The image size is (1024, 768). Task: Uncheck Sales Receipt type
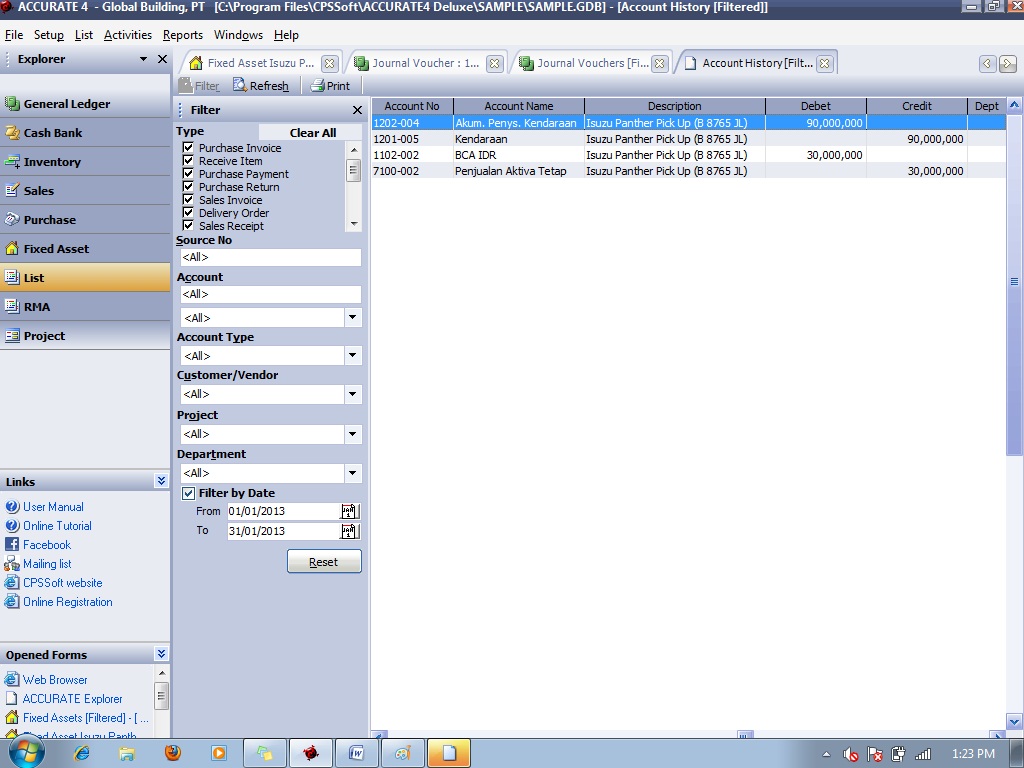click(x=188, y=226)
